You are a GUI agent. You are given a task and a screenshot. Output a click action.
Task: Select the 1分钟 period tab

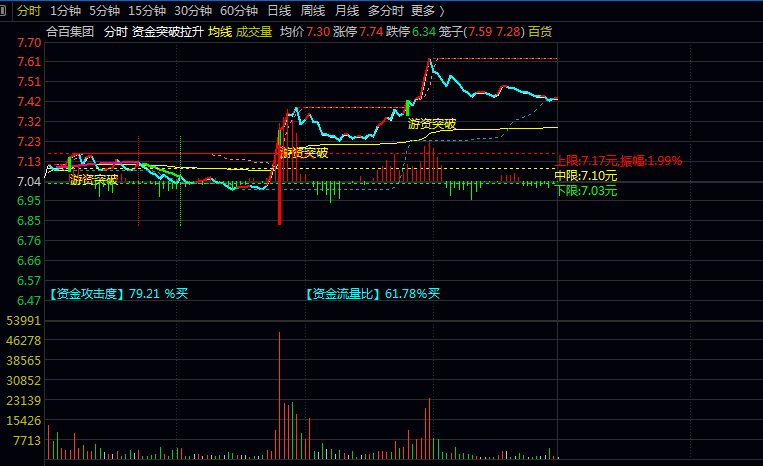[x=66, y=11]
